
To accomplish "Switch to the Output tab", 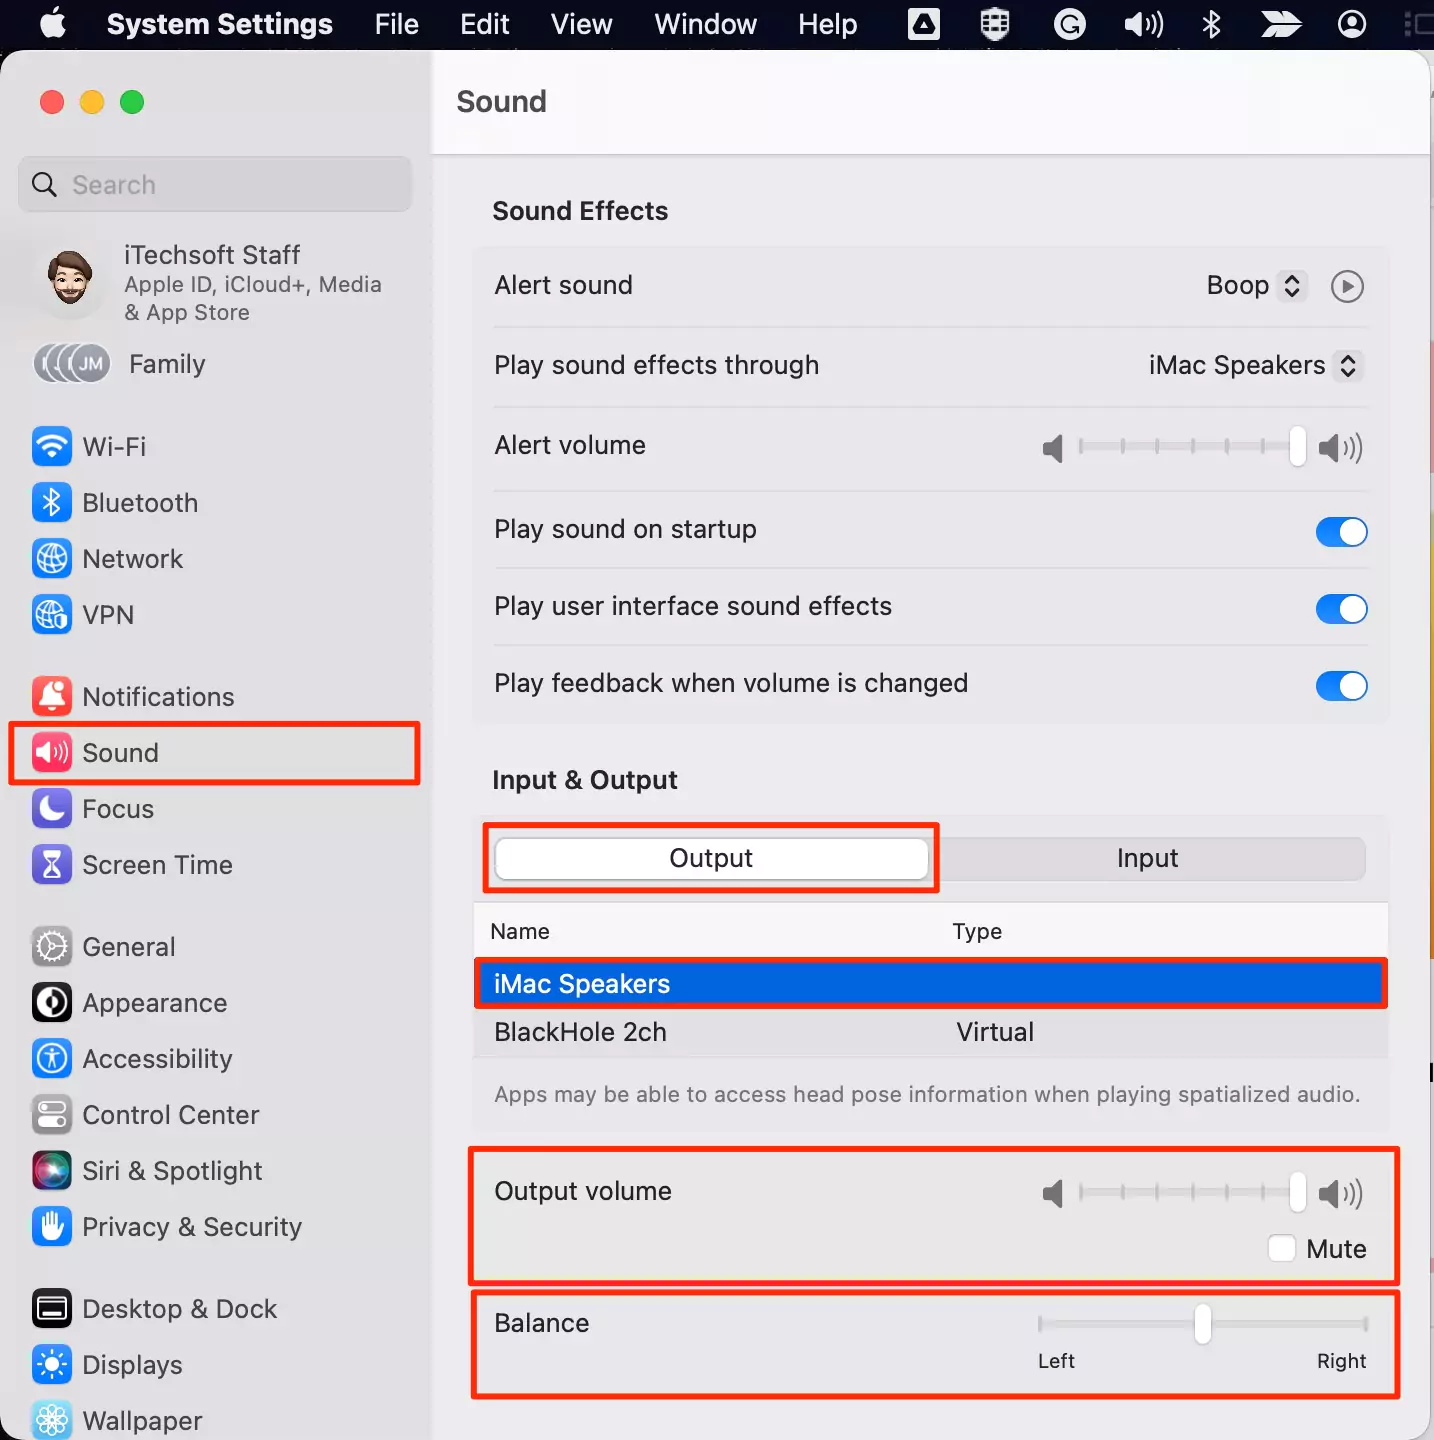I will 711,858.
